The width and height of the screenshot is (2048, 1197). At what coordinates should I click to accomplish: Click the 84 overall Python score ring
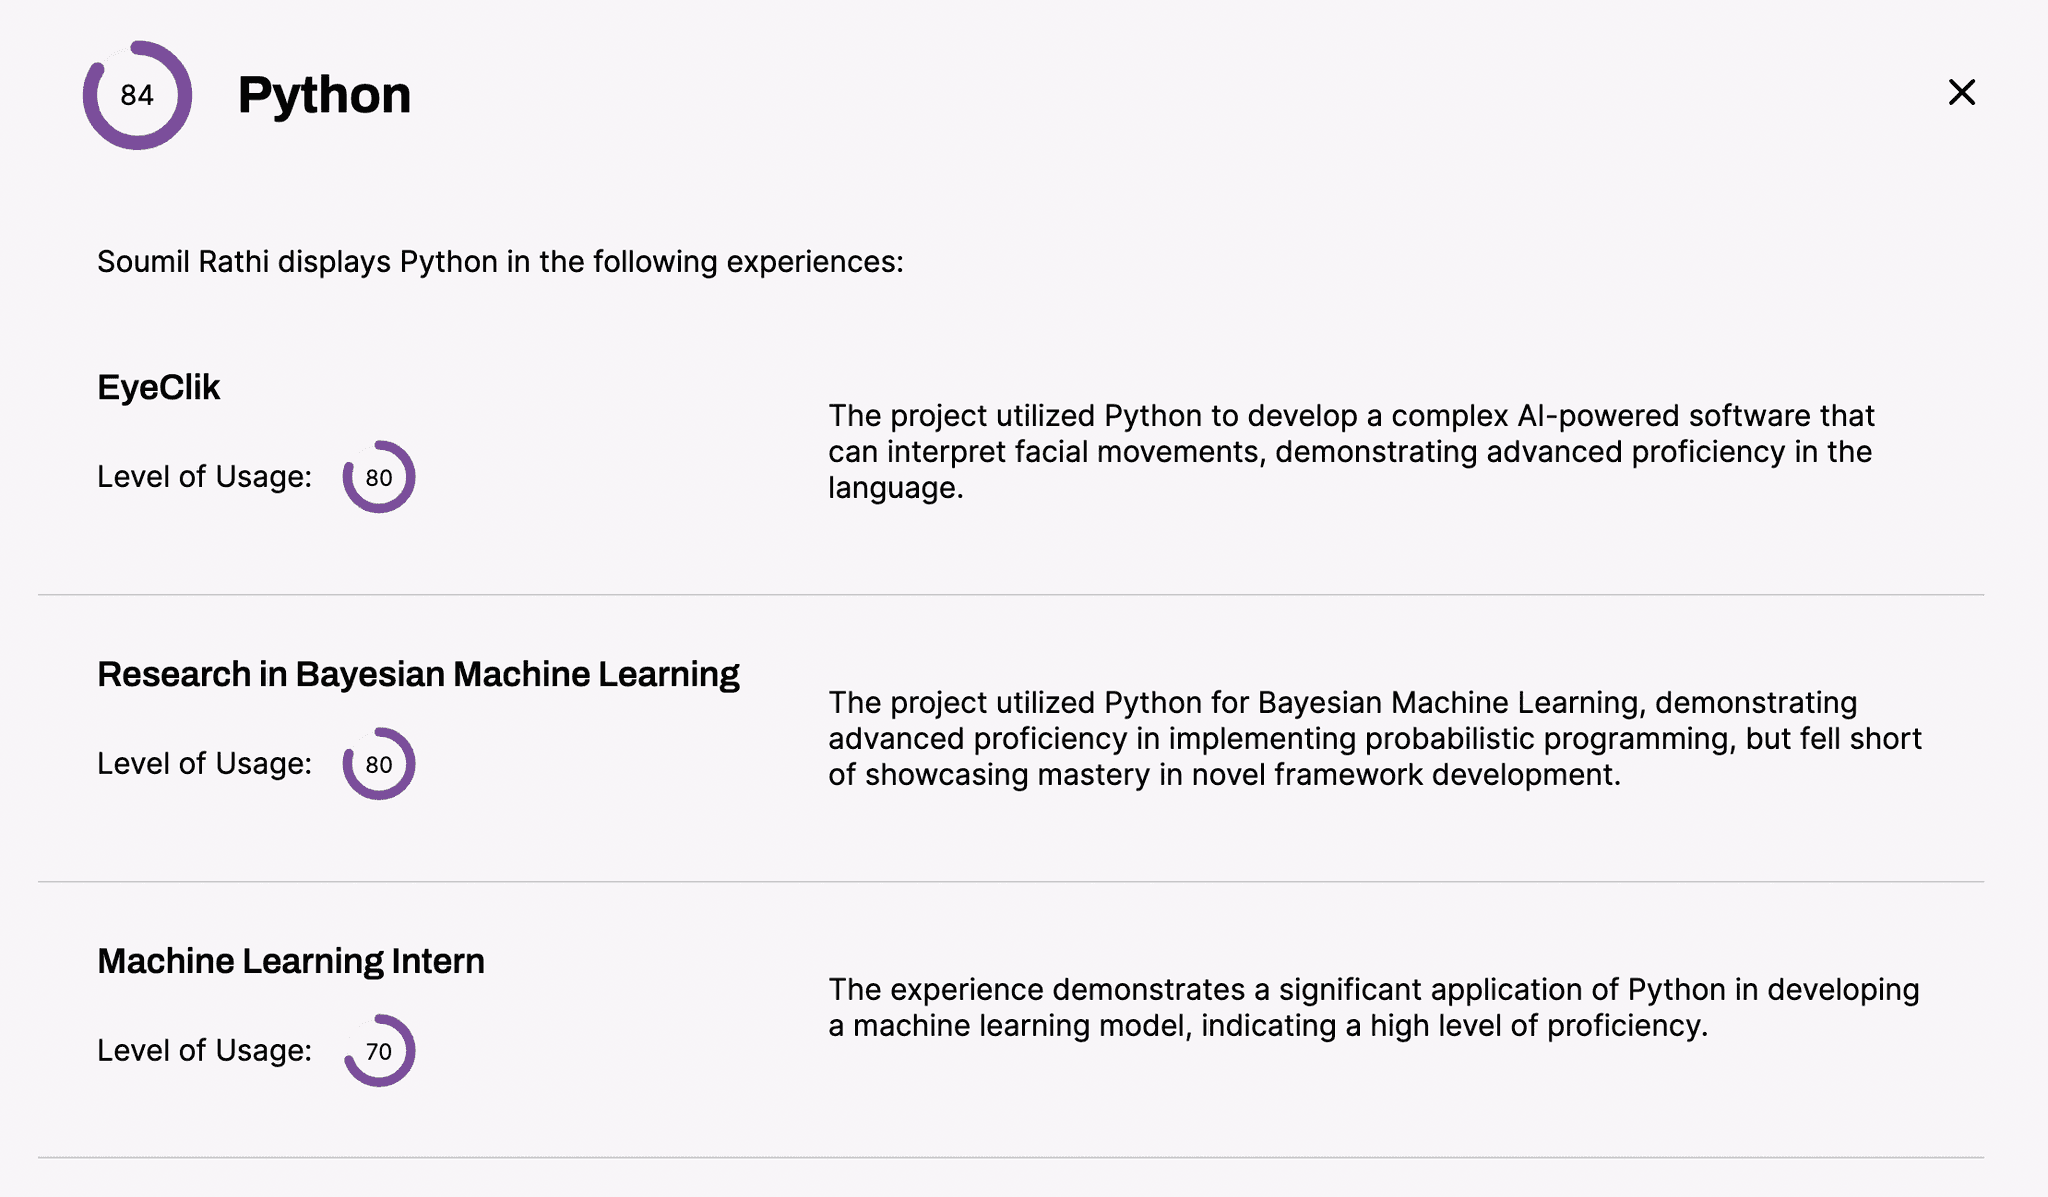point(137,95)
